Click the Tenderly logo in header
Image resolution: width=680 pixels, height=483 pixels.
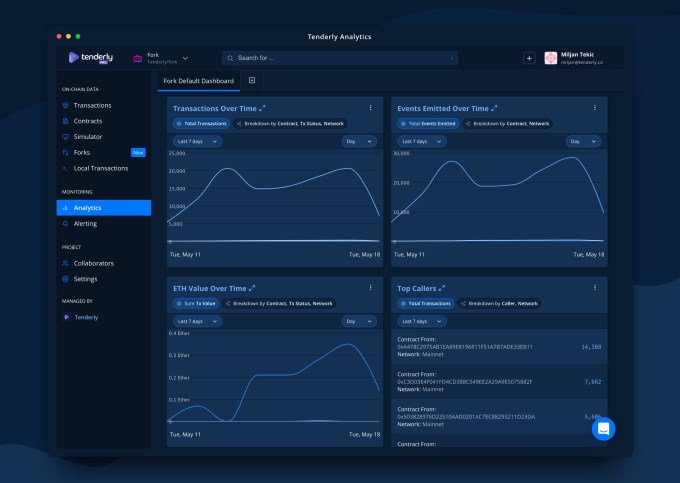pyautogui.click(x=91, y=58)
